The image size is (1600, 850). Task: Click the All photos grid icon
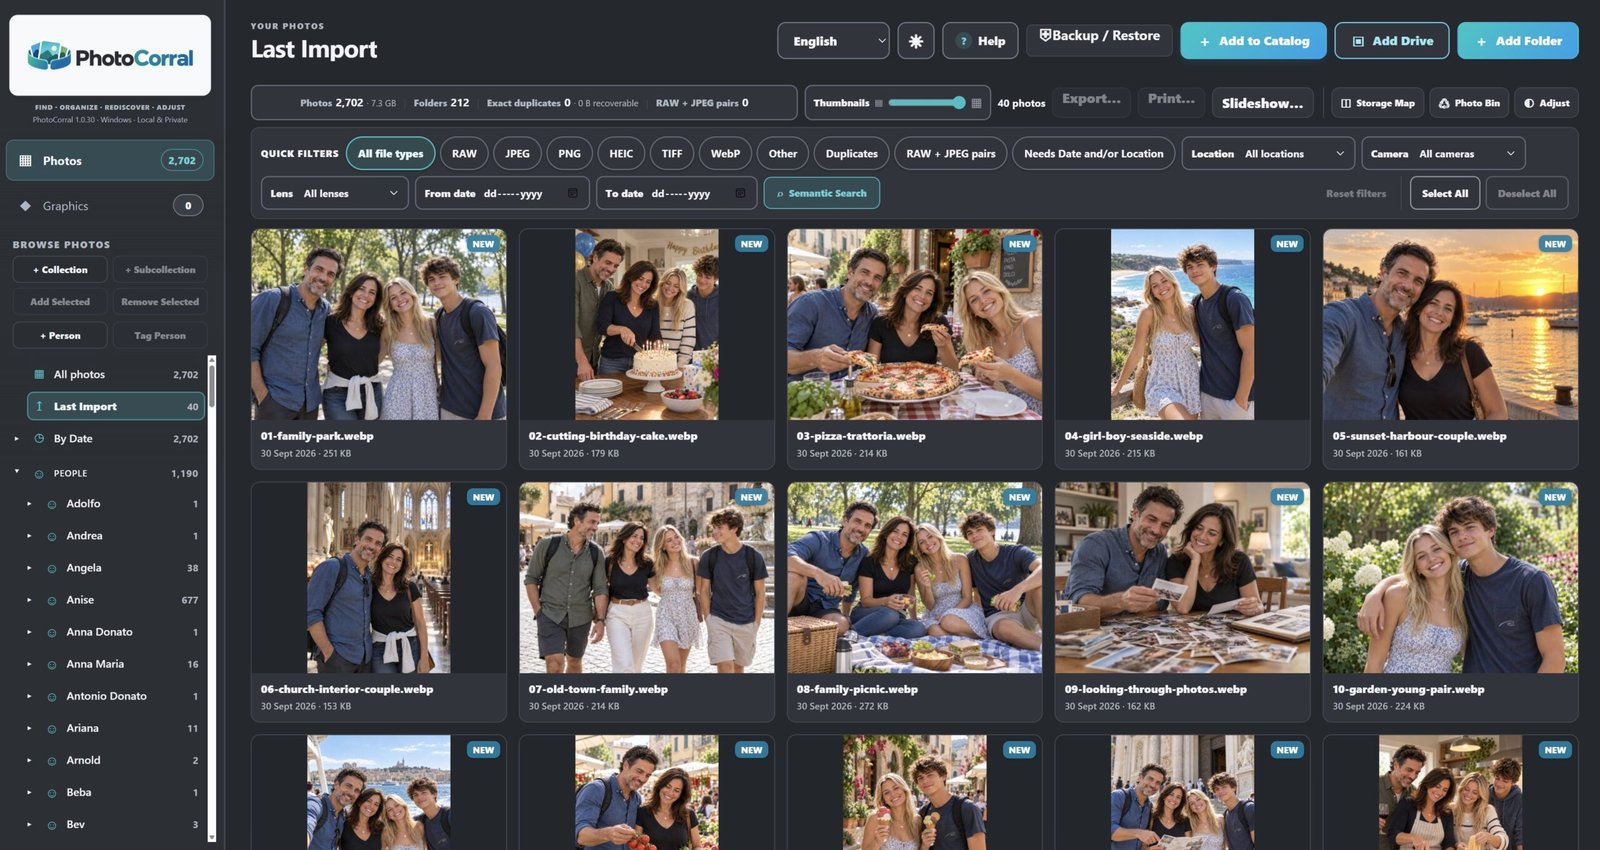coord(39,375)
